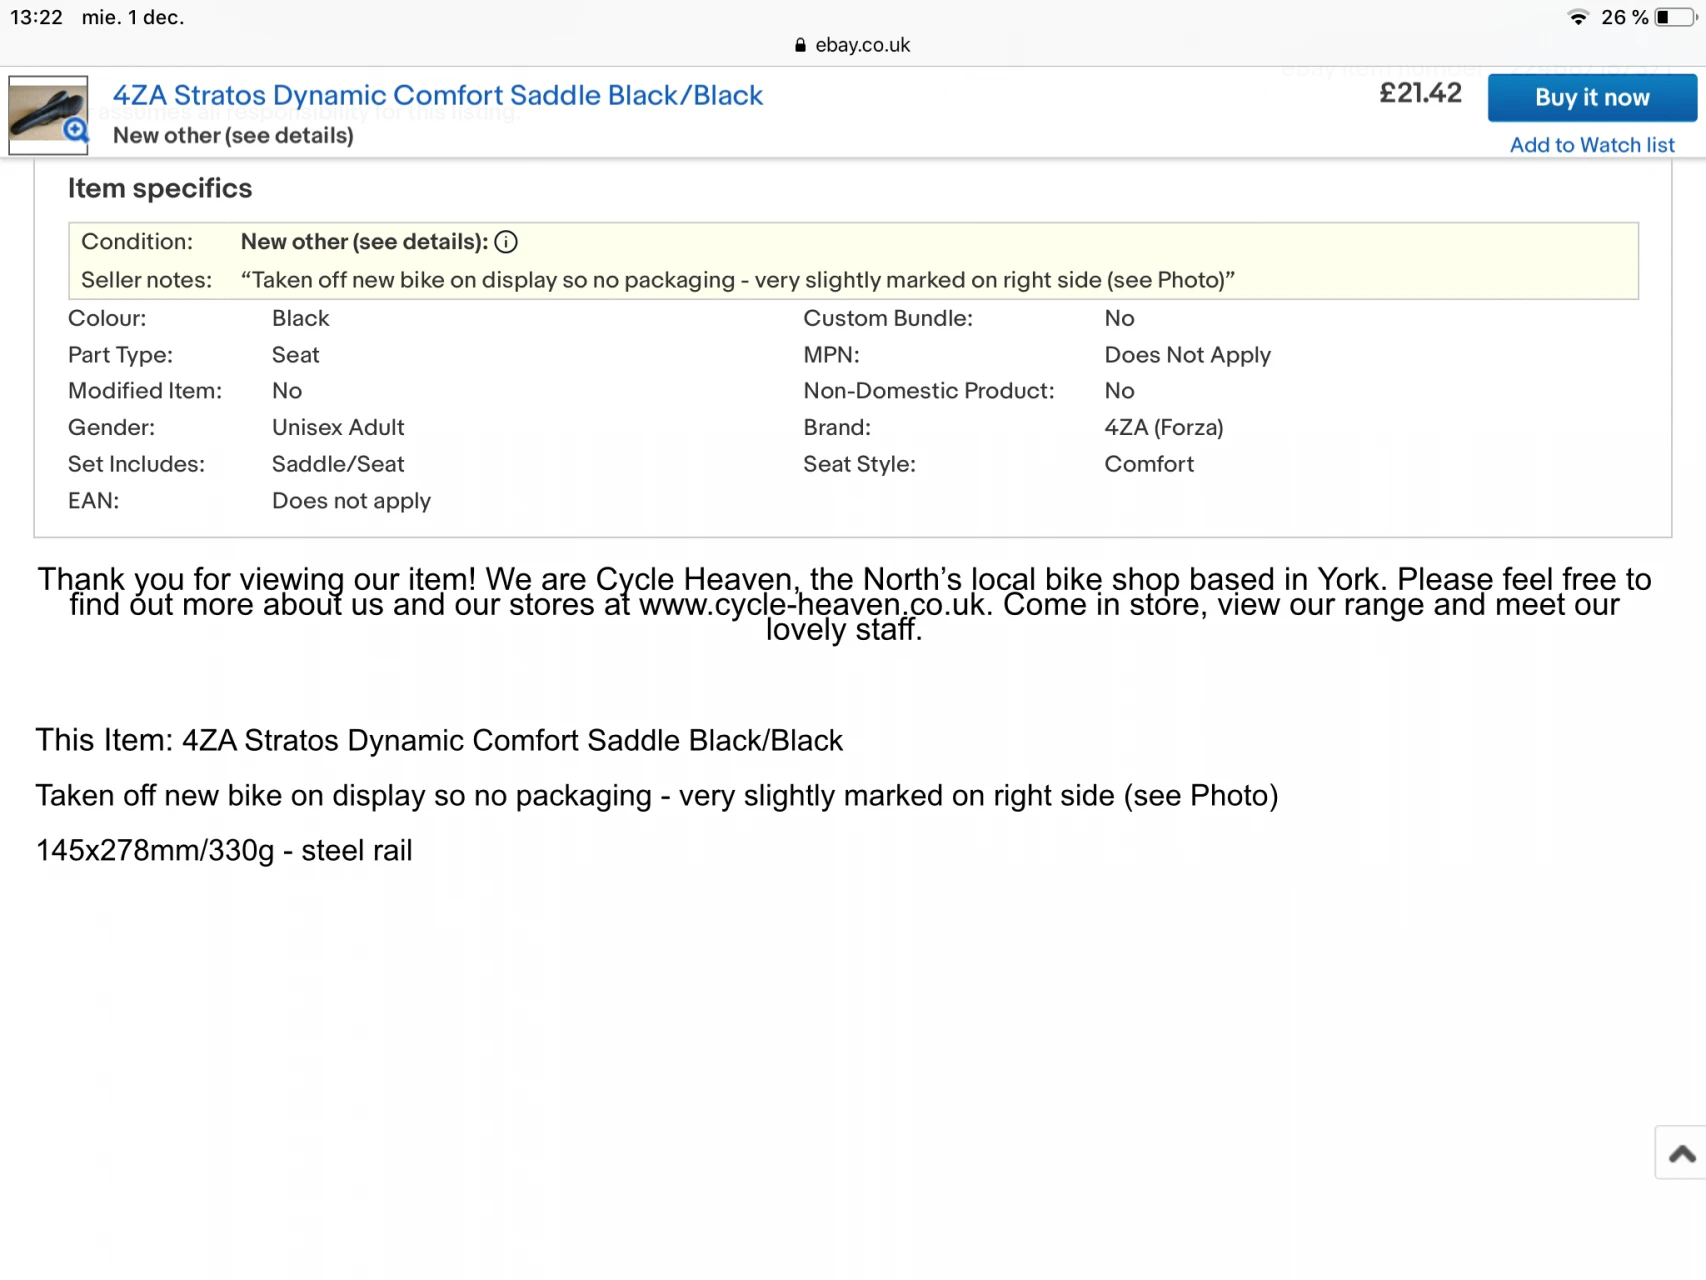This screenshot has height=1280, width=1706.
Task: Select the 145x278mm/330g steel rail line
Action: point(224,850)
